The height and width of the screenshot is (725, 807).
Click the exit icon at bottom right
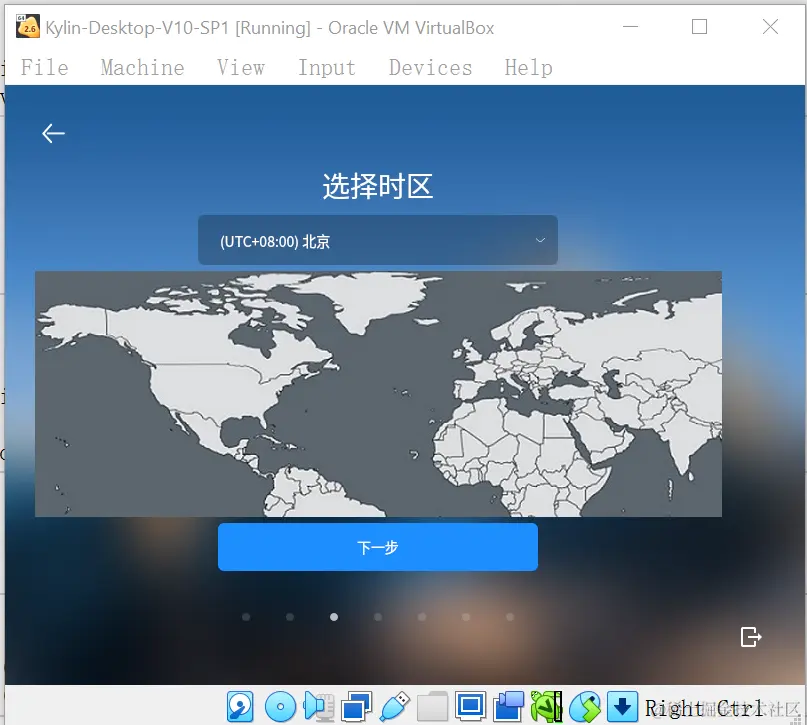tap(750, 637)
